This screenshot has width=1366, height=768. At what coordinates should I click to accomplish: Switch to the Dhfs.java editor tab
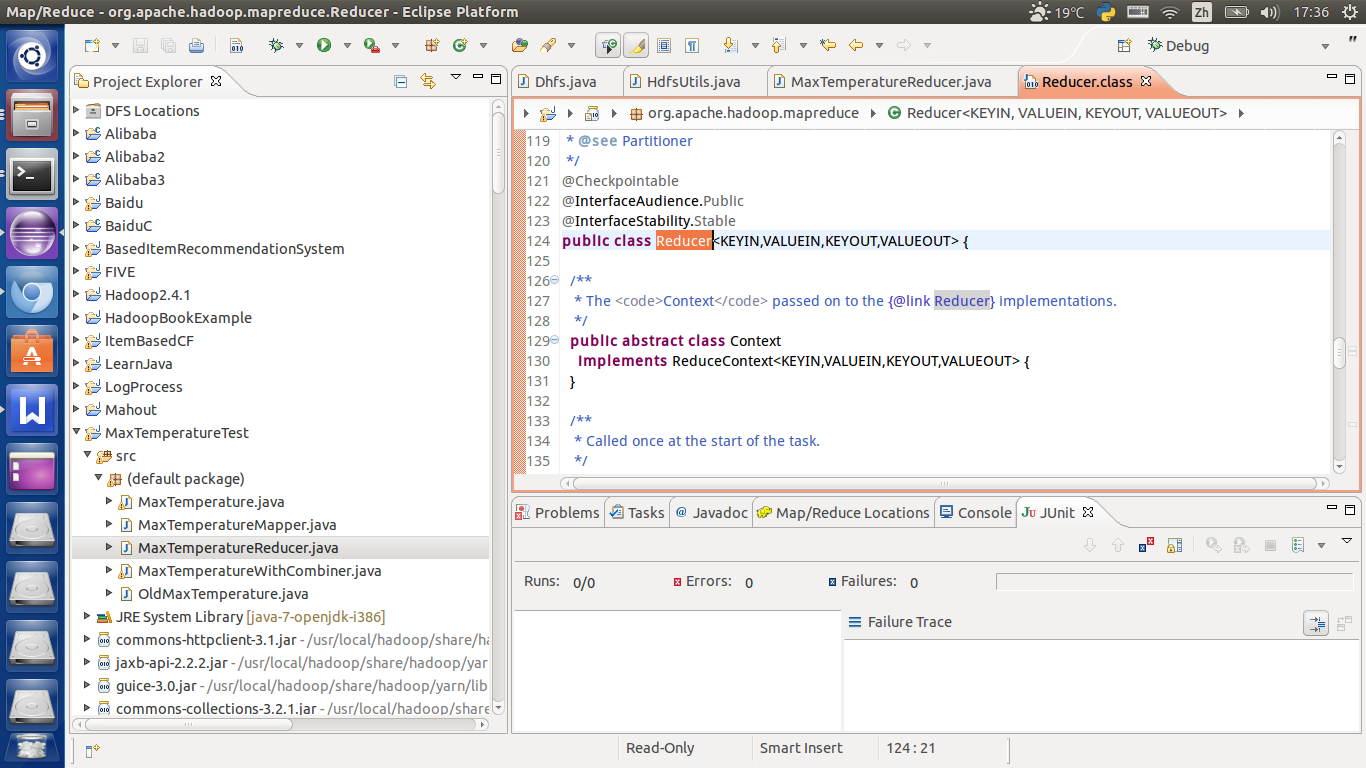(566, 82)
